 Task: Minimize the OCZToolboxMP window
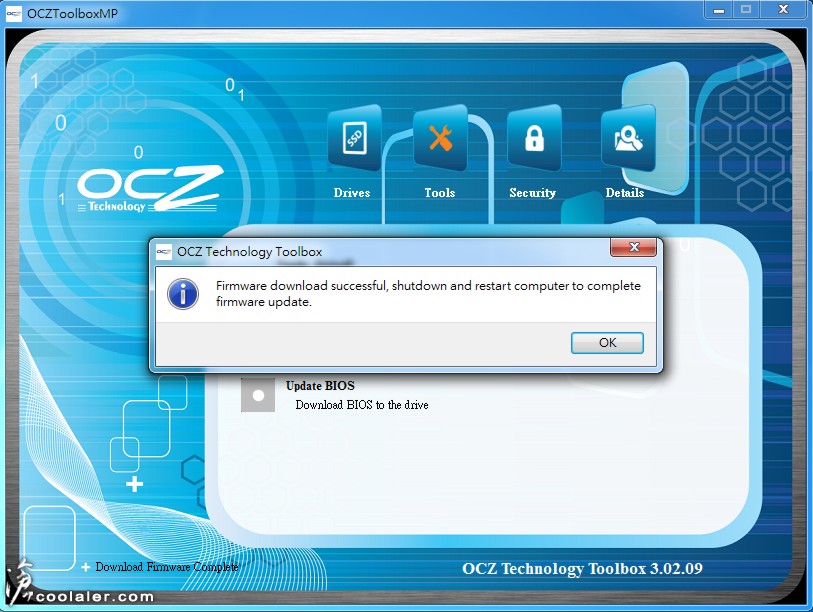[719, 10]
